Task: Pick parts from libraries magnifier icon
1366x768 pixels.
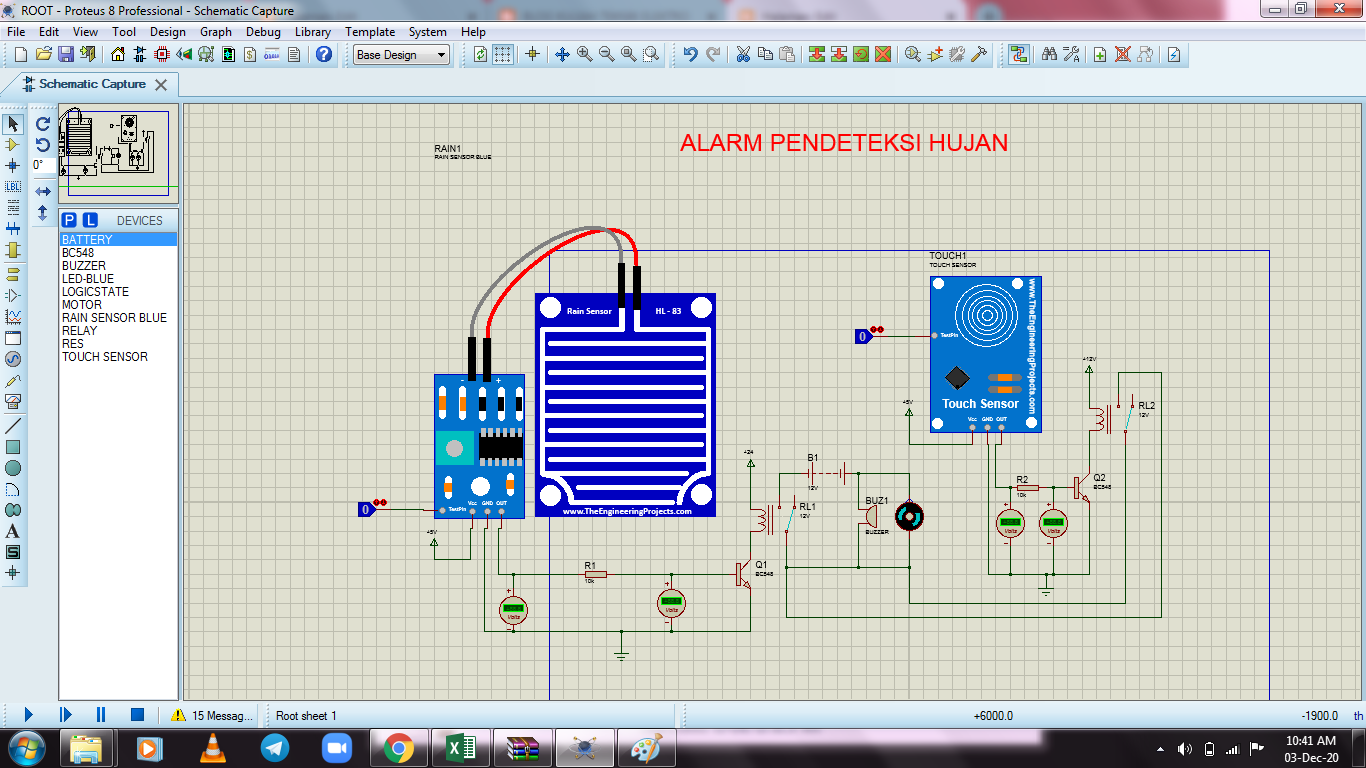Action: [x=913, y=54]
